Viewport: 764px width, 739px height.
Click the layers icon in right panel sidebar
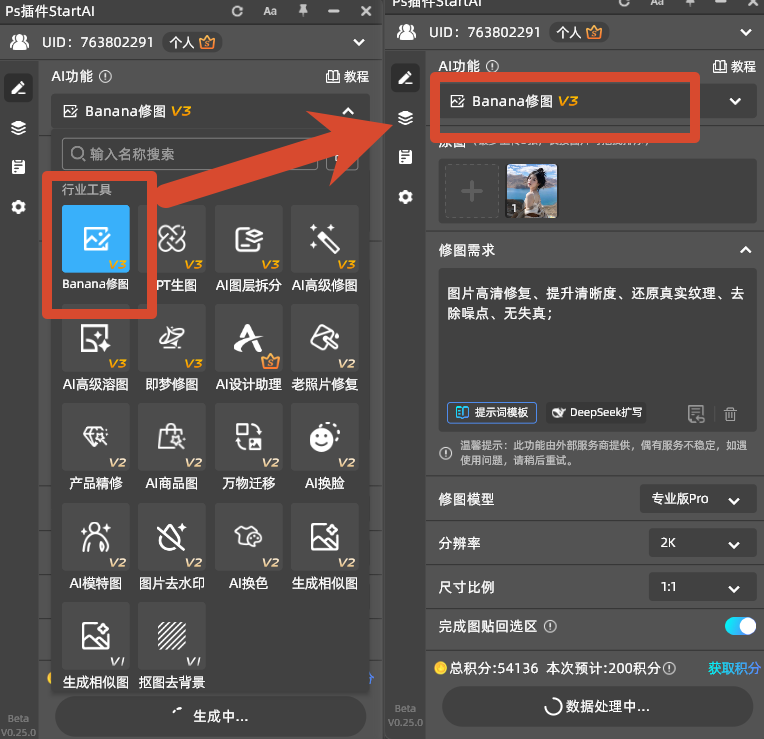click(405, 117)
